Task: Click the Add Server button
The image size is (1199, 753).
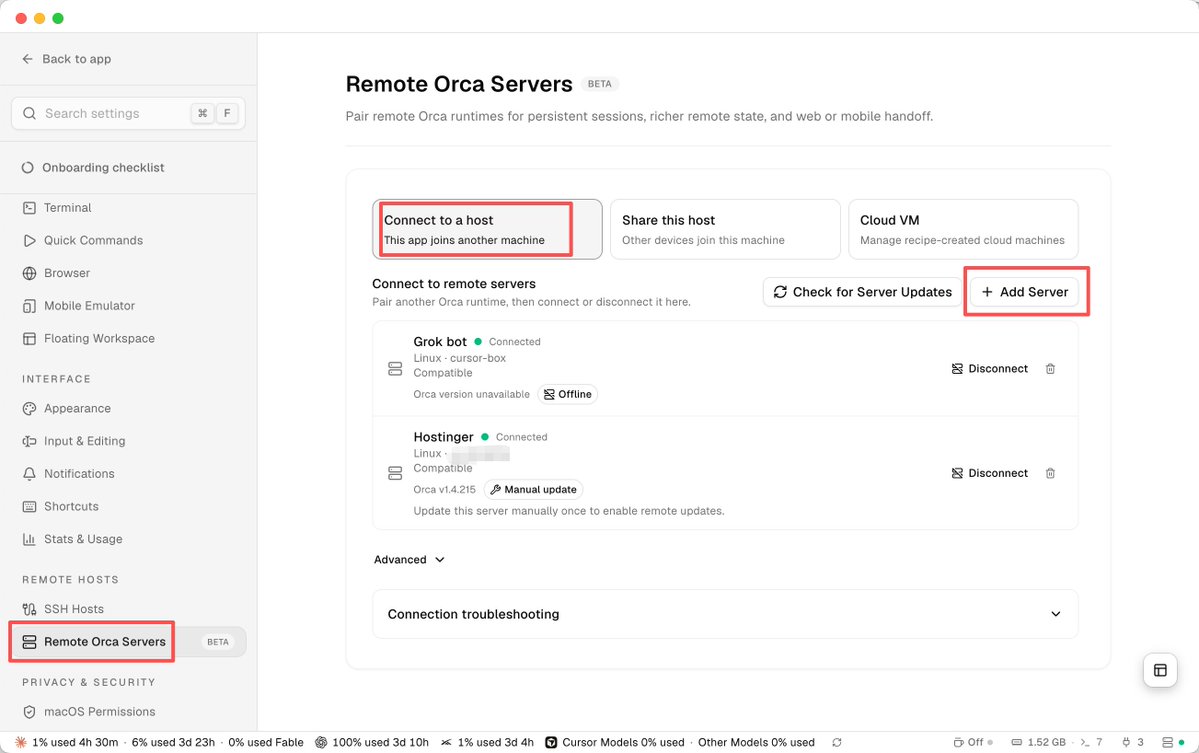Action: pos(1025,292)
